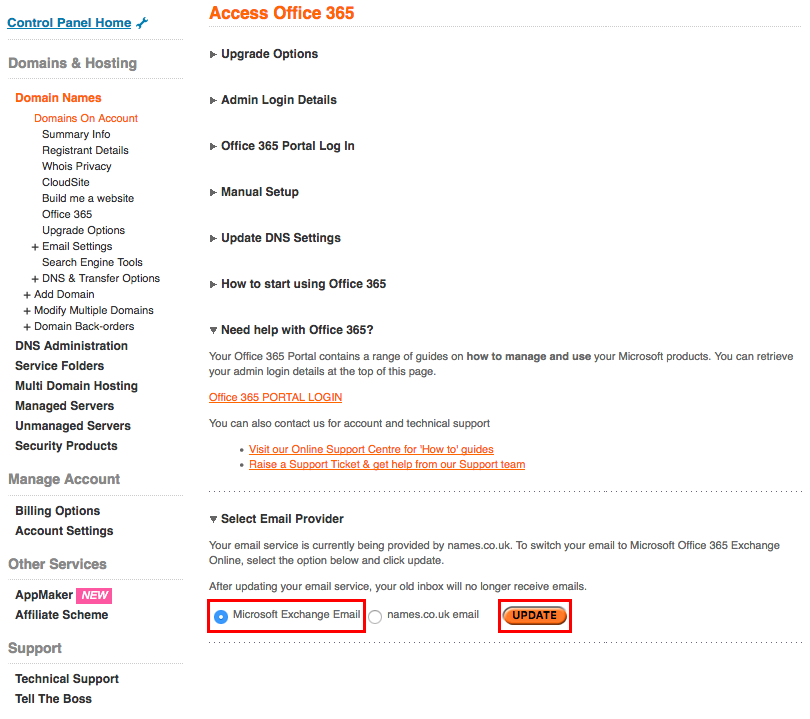Go to Managed Servers

click(65, 406)
